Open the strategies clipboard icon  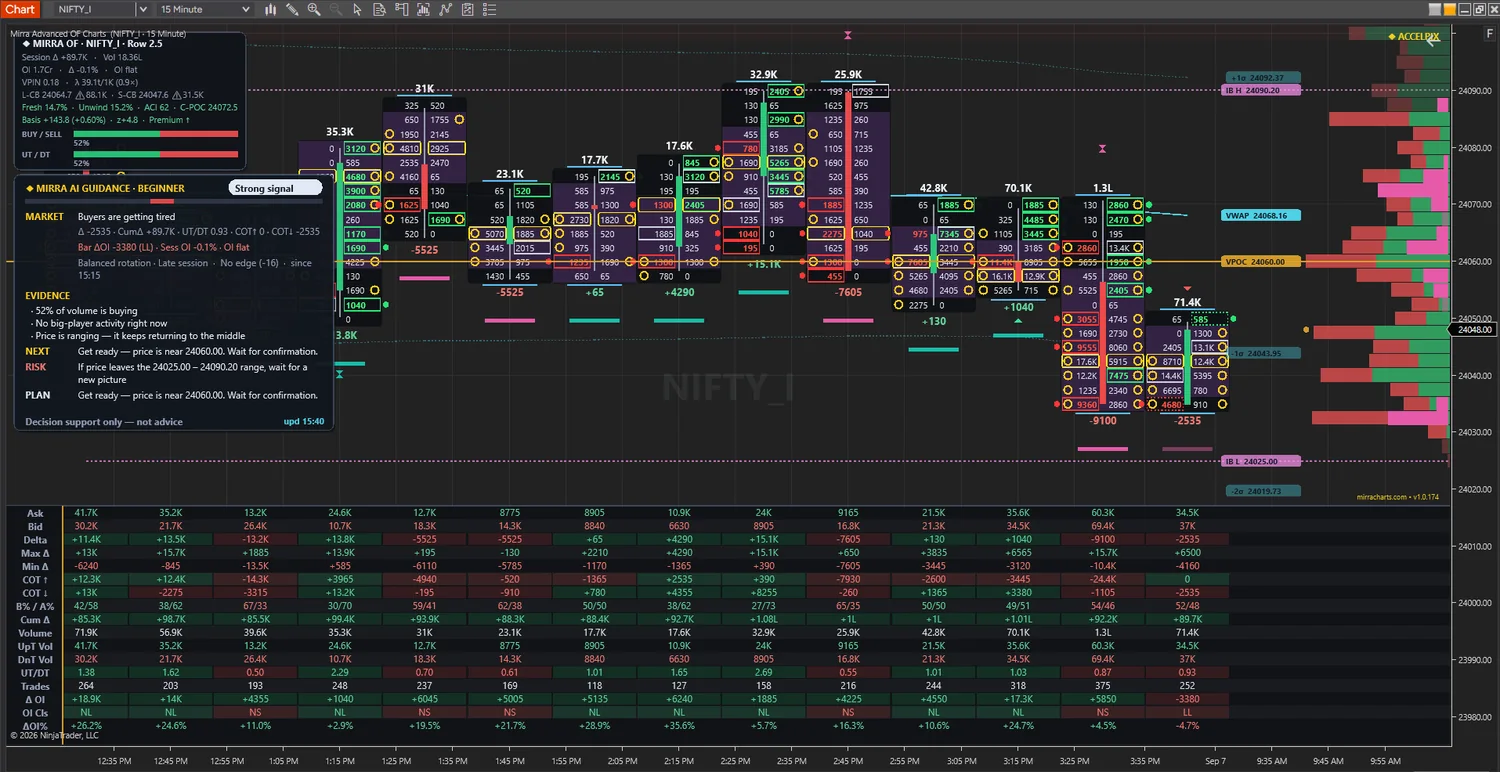[x=468, y=9]
